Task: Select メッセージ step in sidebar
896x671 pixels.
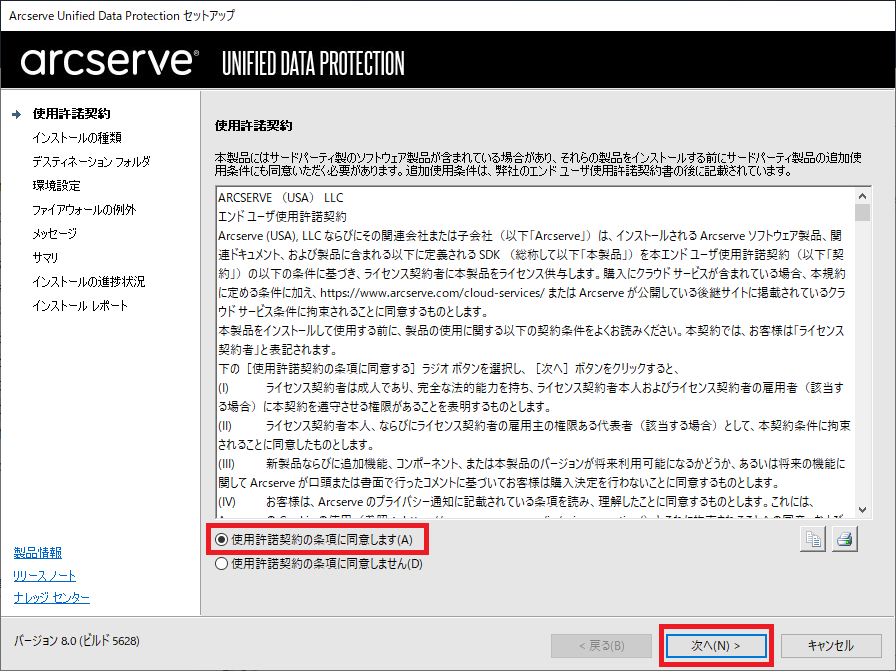Action: pos(54,234)
